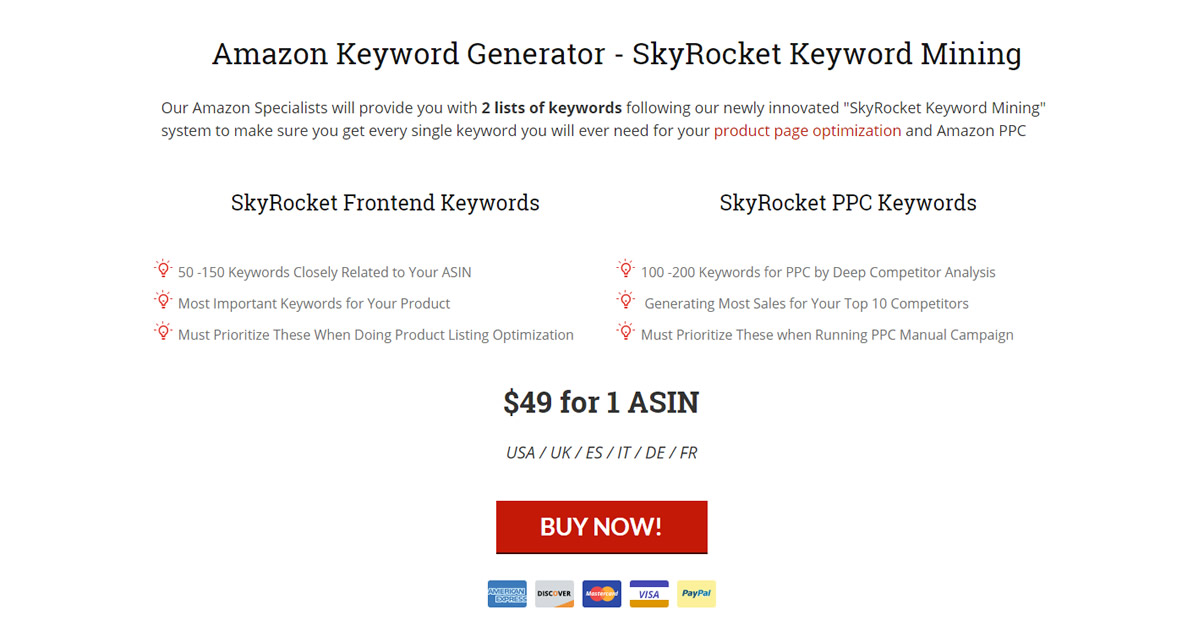Select the SkyRocket Frontend Keywords heading
This screenshot has width=1203, height=641.
[385, 203]
